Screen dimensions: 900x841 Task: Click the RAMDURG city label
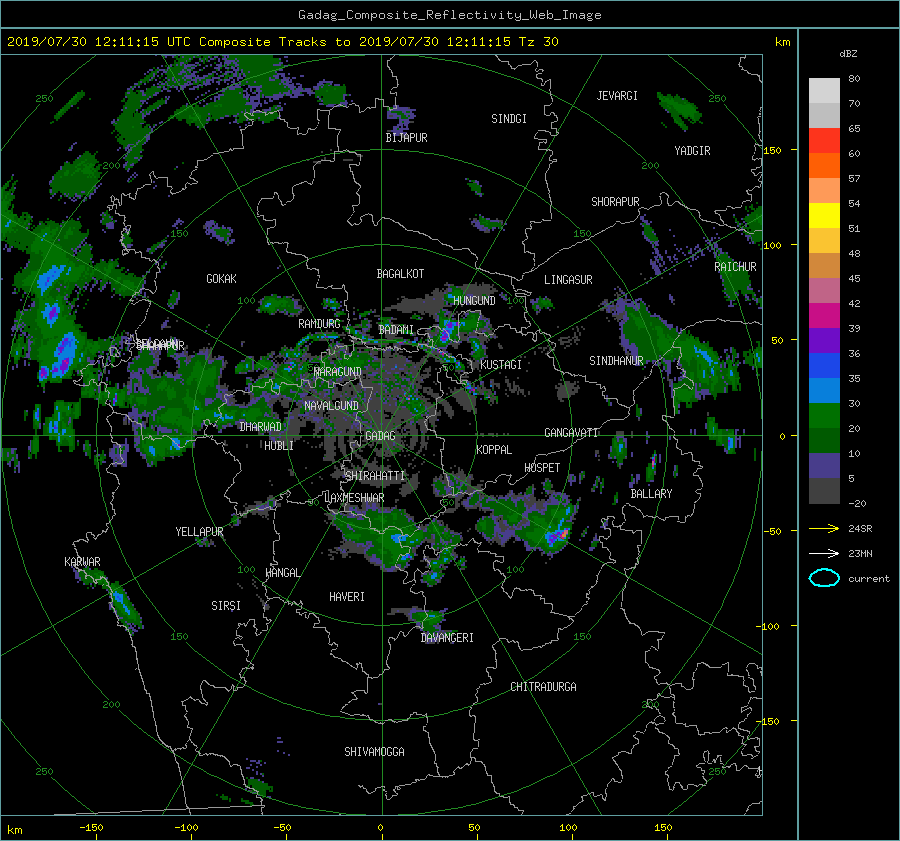tap(319, 324)
